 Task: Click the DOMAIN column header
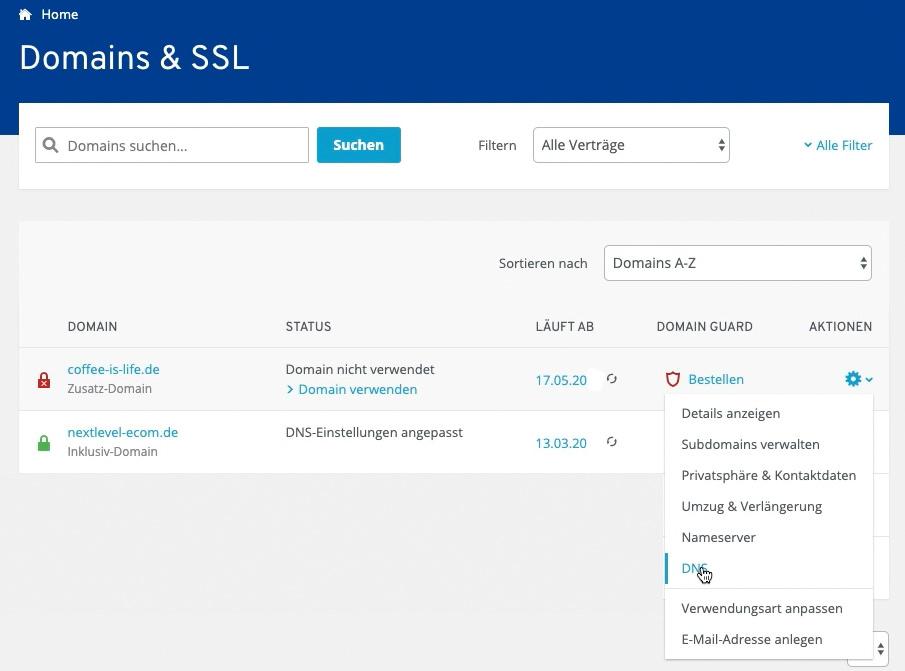pos(92,327)
